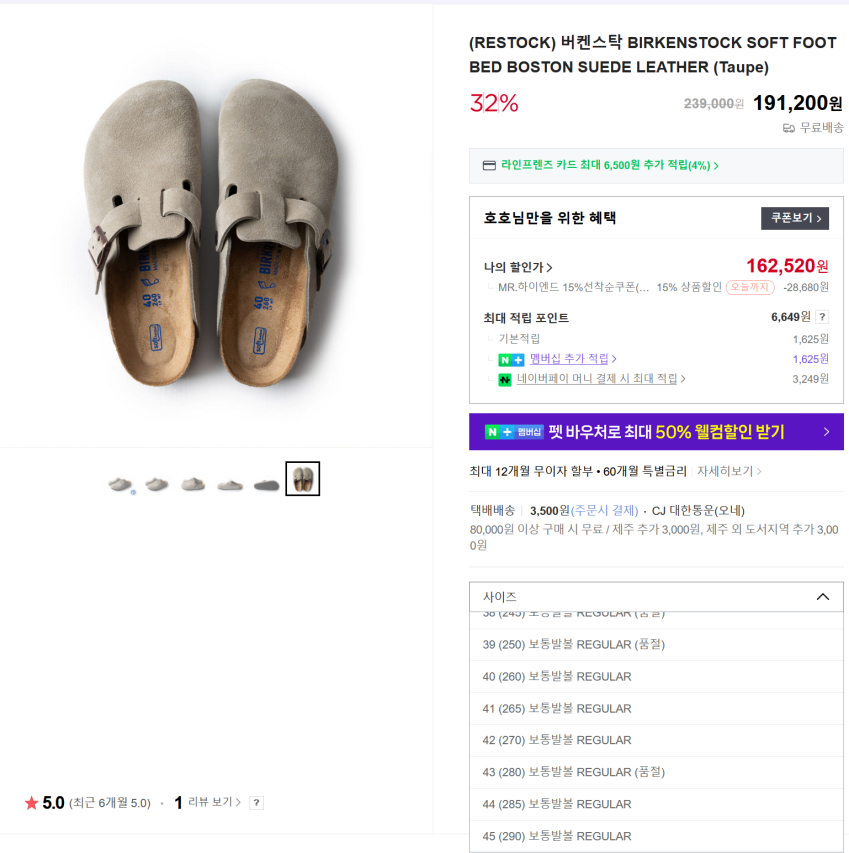The width and height of the screenshot is (849, 853).
Task: Click the question mark beside 최대 적립 포인트
Action: click(x=823, y=317)
